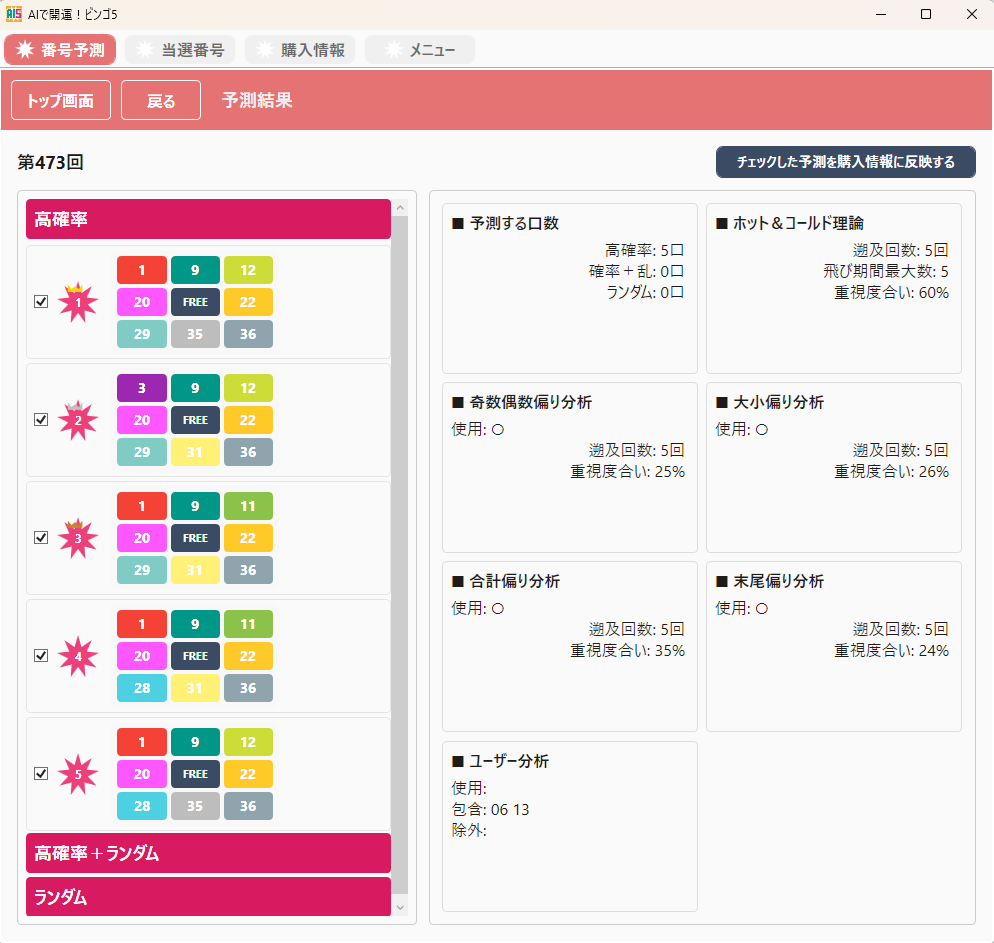This screenshot has width=994, height=943.
Task: Uncheck the prediction 2 checkbox
Action: 41,420
